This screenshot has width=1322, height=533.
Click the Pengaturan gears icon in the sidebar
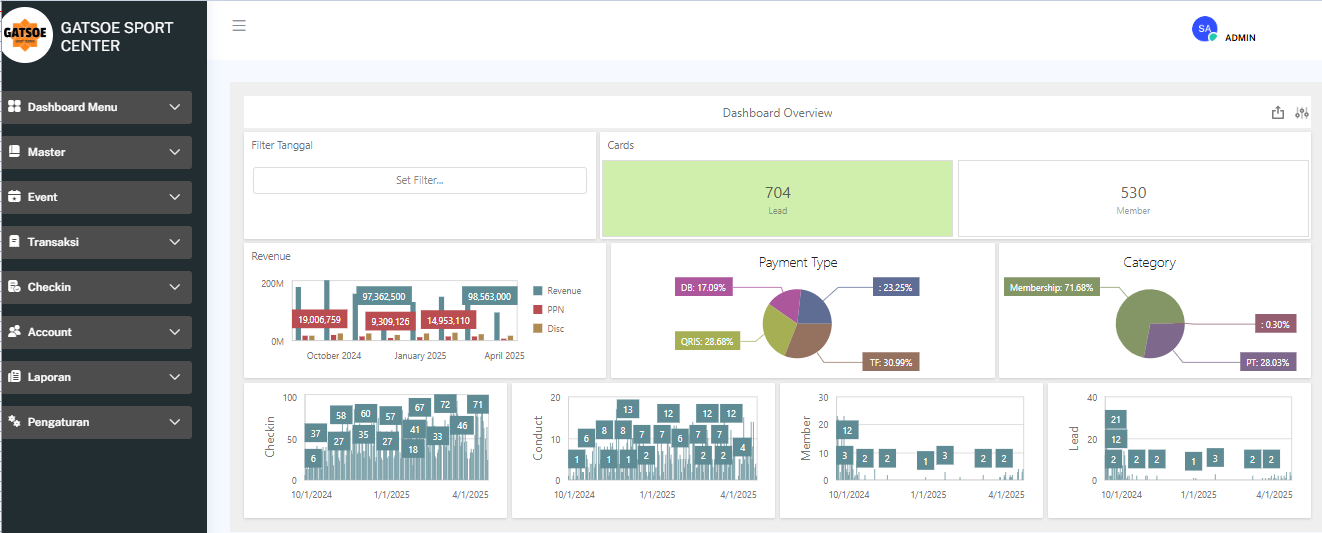point(14,422)
